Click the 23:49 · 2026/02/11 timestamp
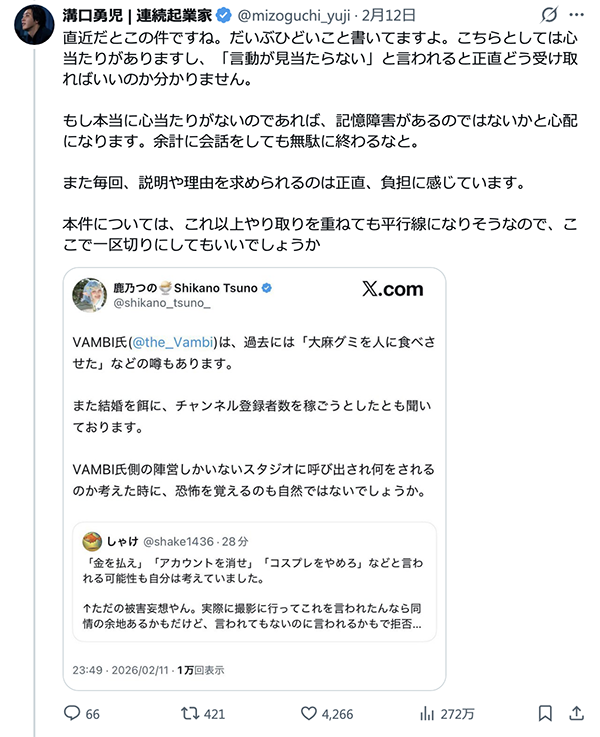Screen dimensions: 600x737 [121, 670]
